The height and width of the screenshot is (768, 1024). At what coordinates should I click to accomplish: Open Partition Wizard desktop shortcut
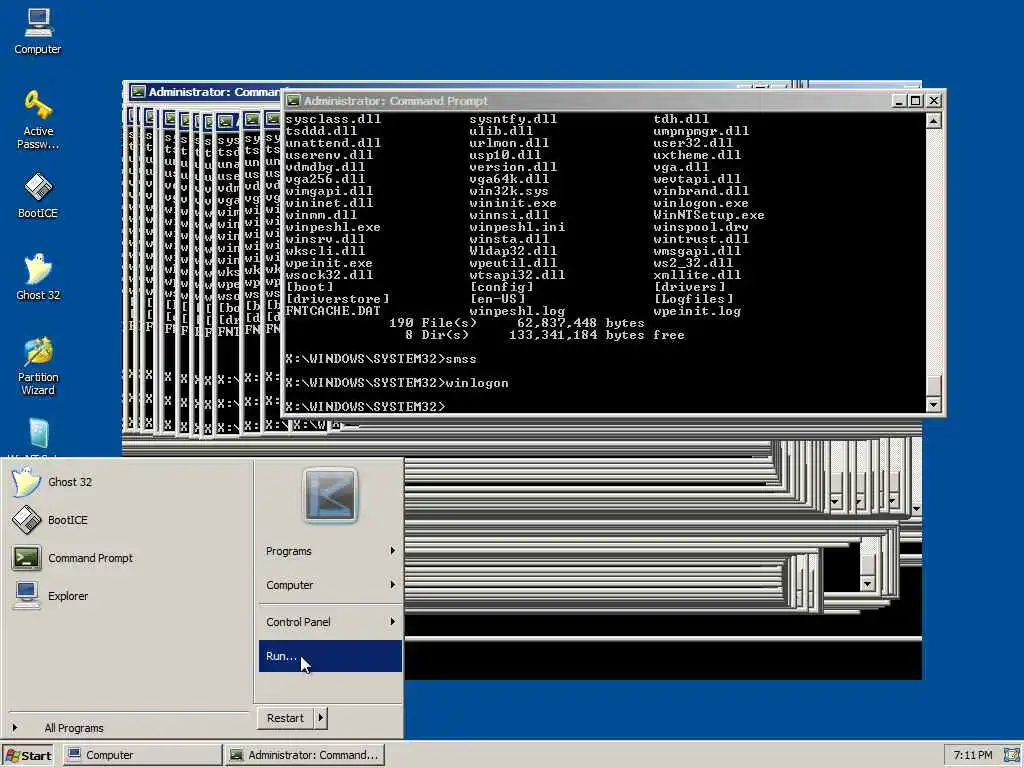38,366
